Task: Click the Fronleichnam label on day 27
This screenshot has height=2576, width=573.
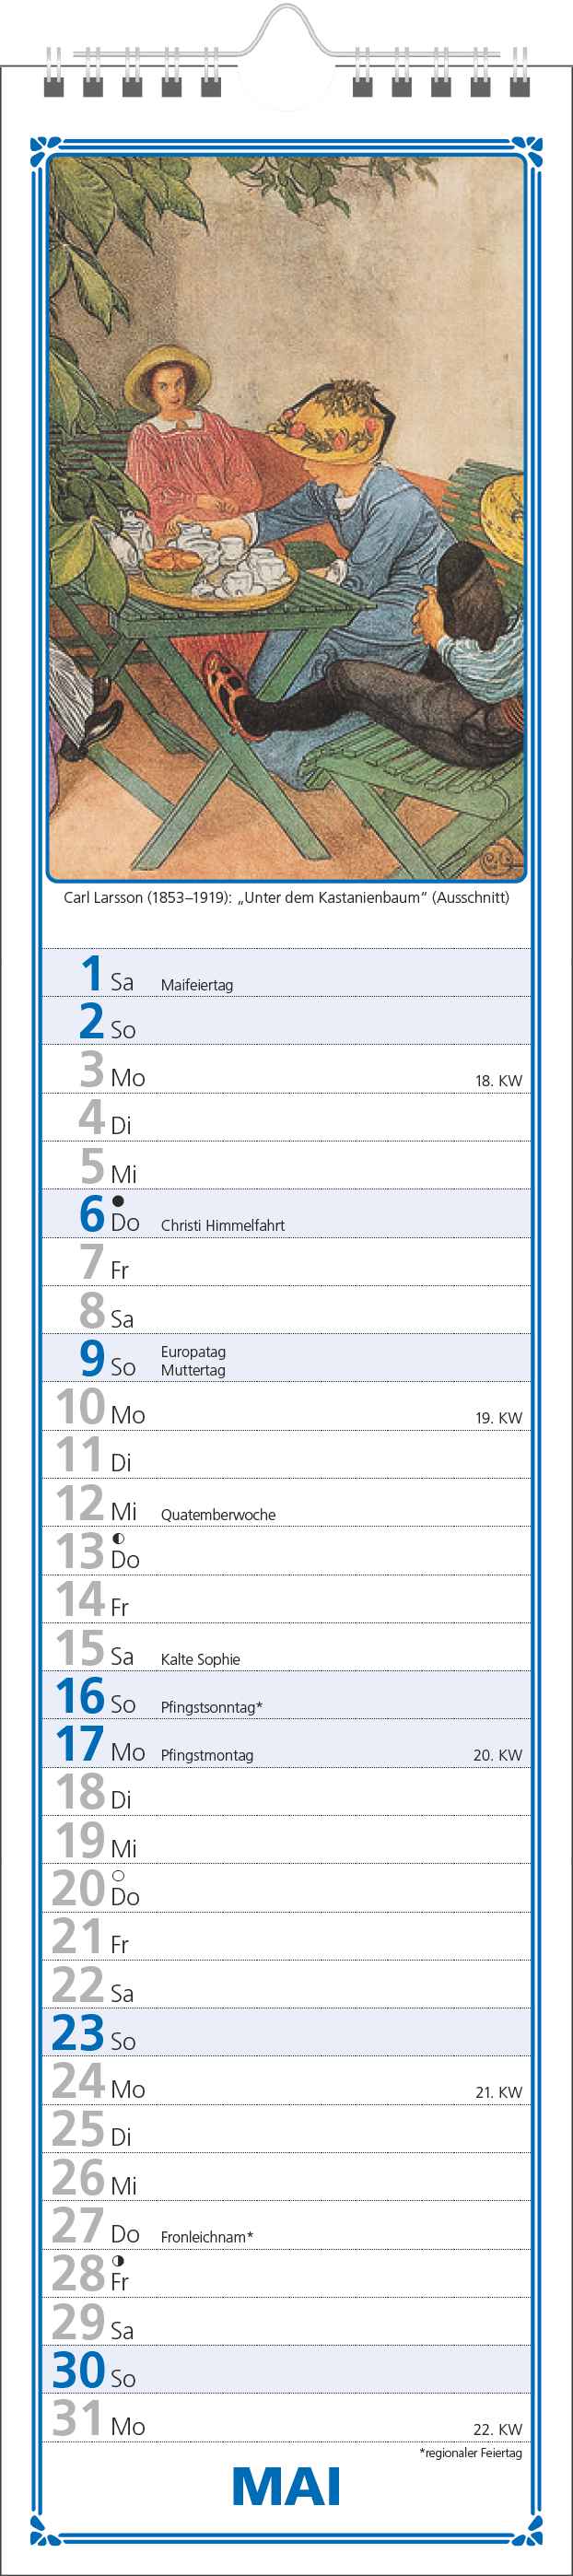Action: click(x=207, y=2236)
